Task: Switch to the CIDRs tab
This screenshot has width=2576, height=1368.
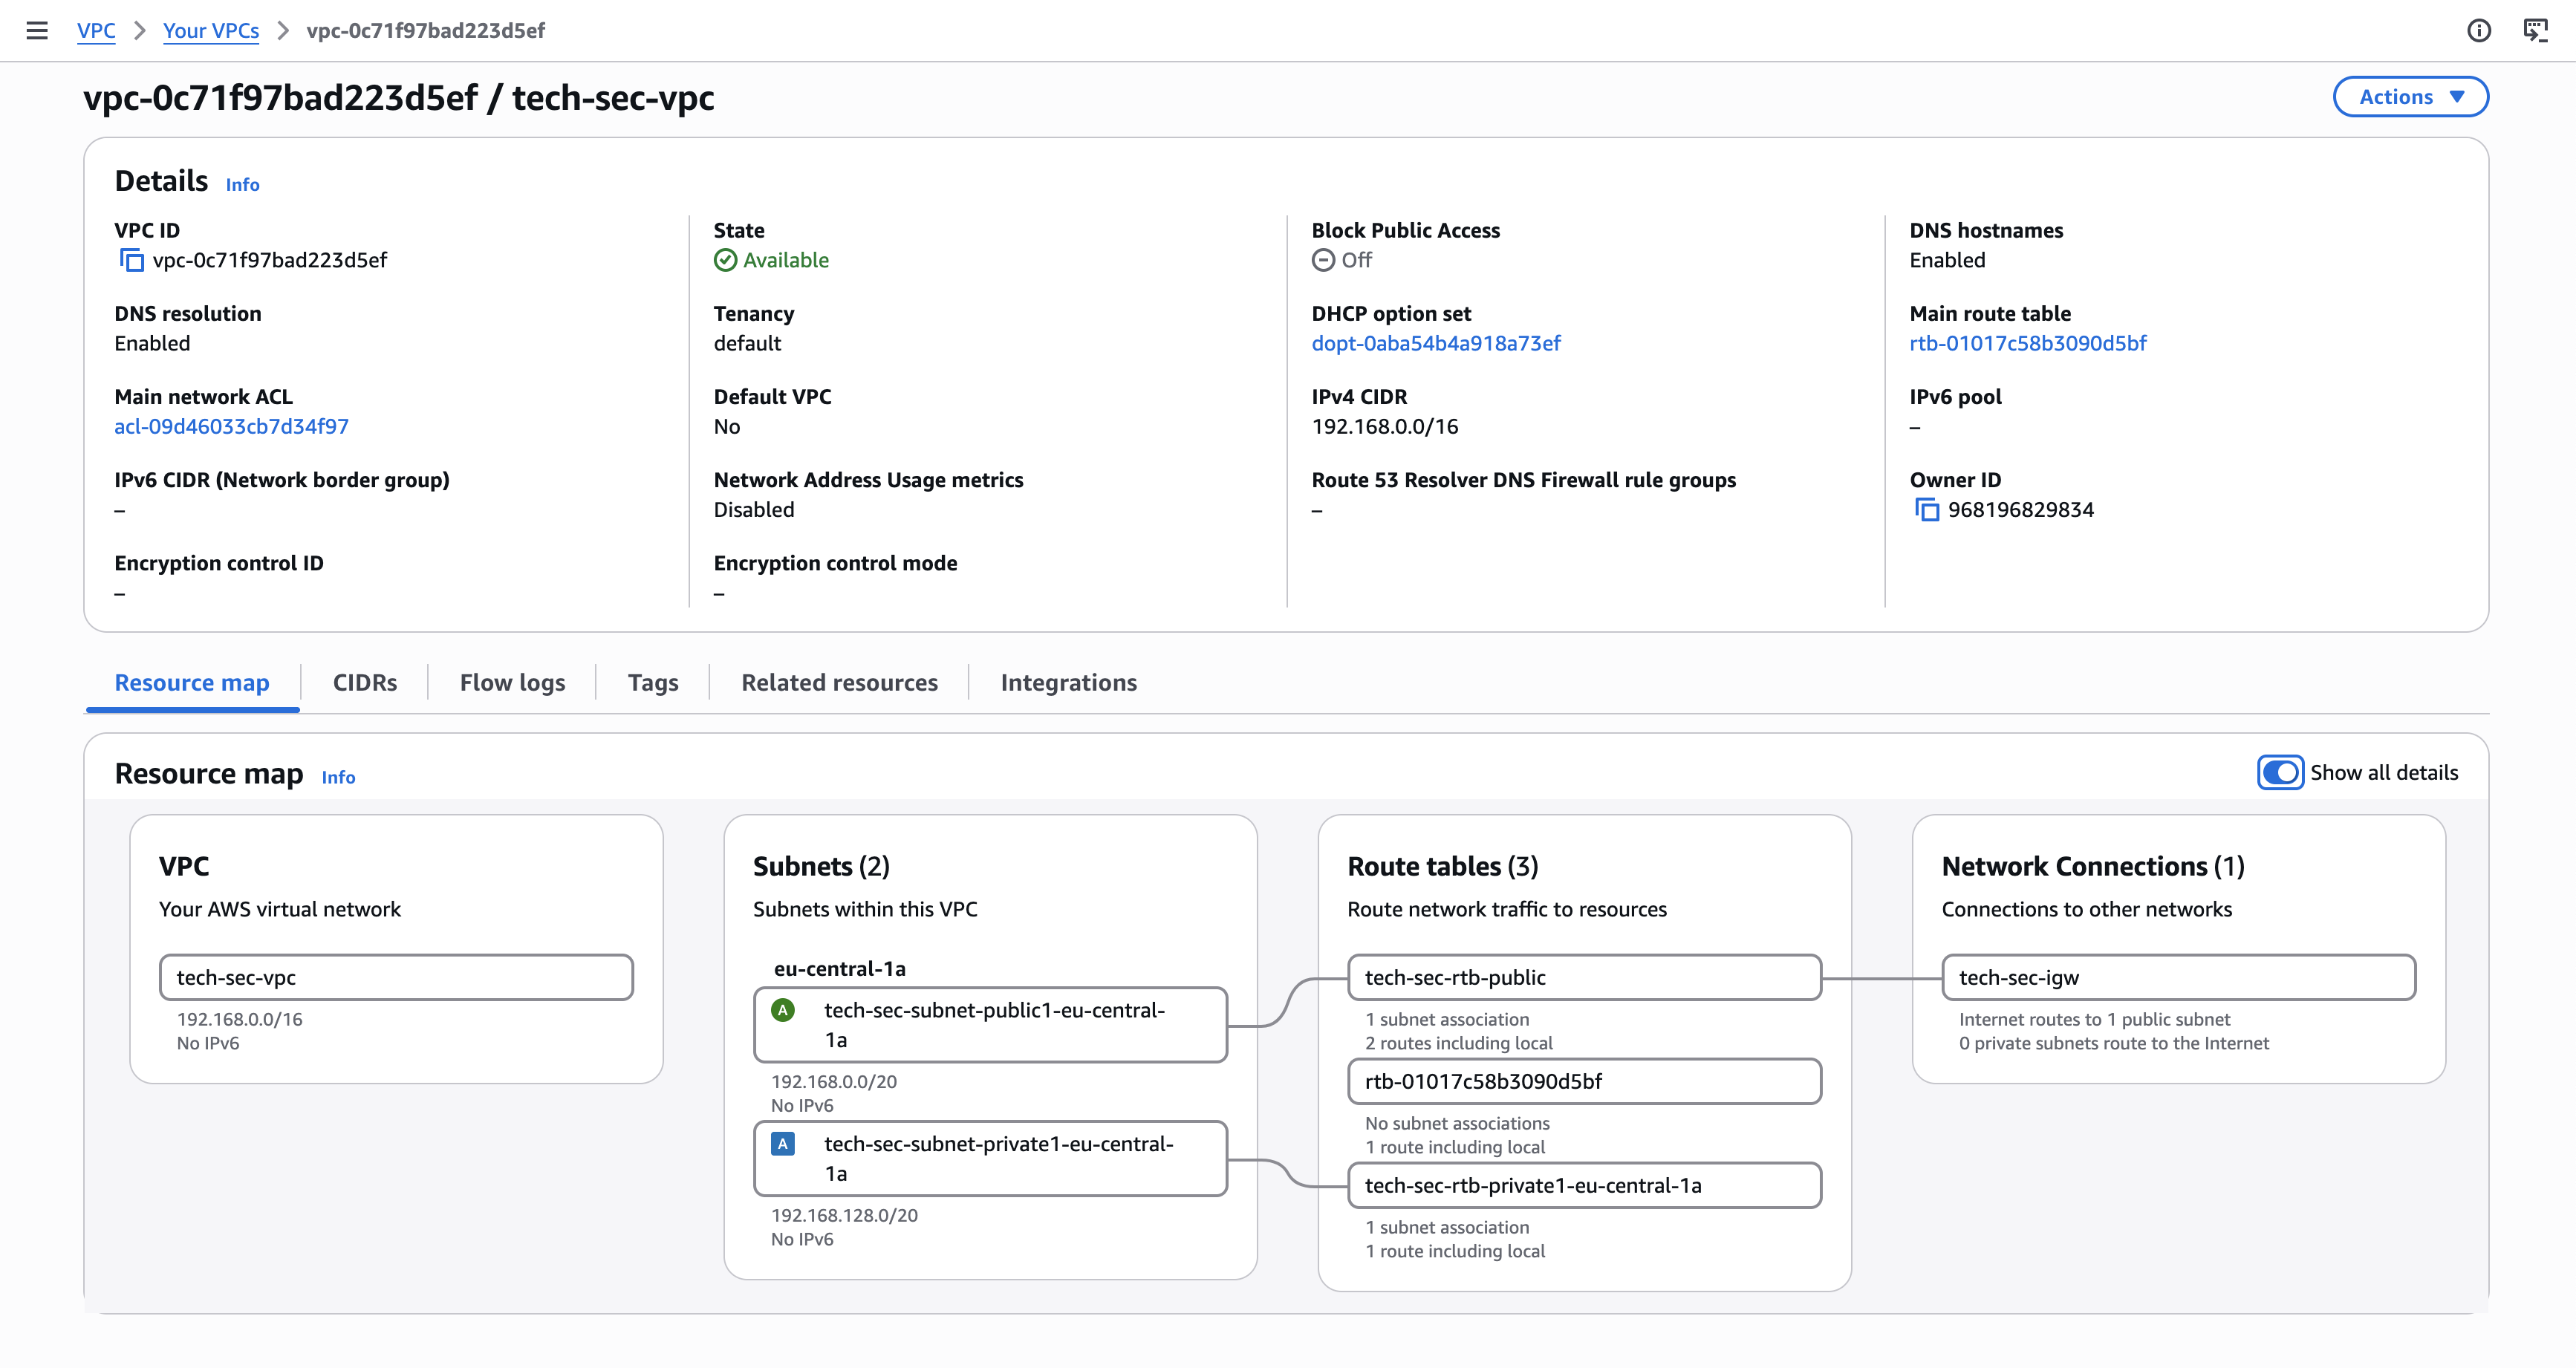Action: (x=365, y=682)
